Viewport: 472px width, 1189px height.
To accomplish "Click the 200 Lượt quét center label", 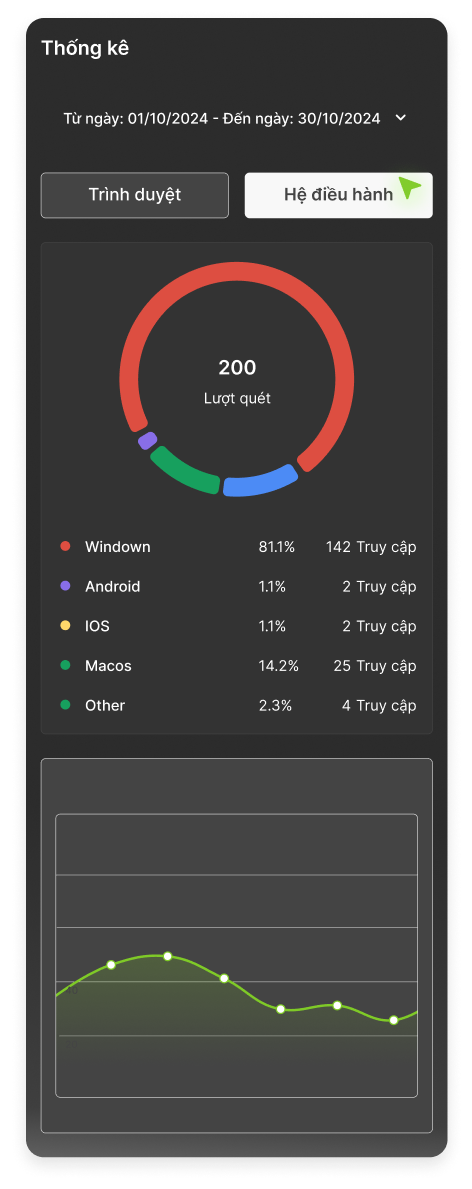I will pos(237,381).
